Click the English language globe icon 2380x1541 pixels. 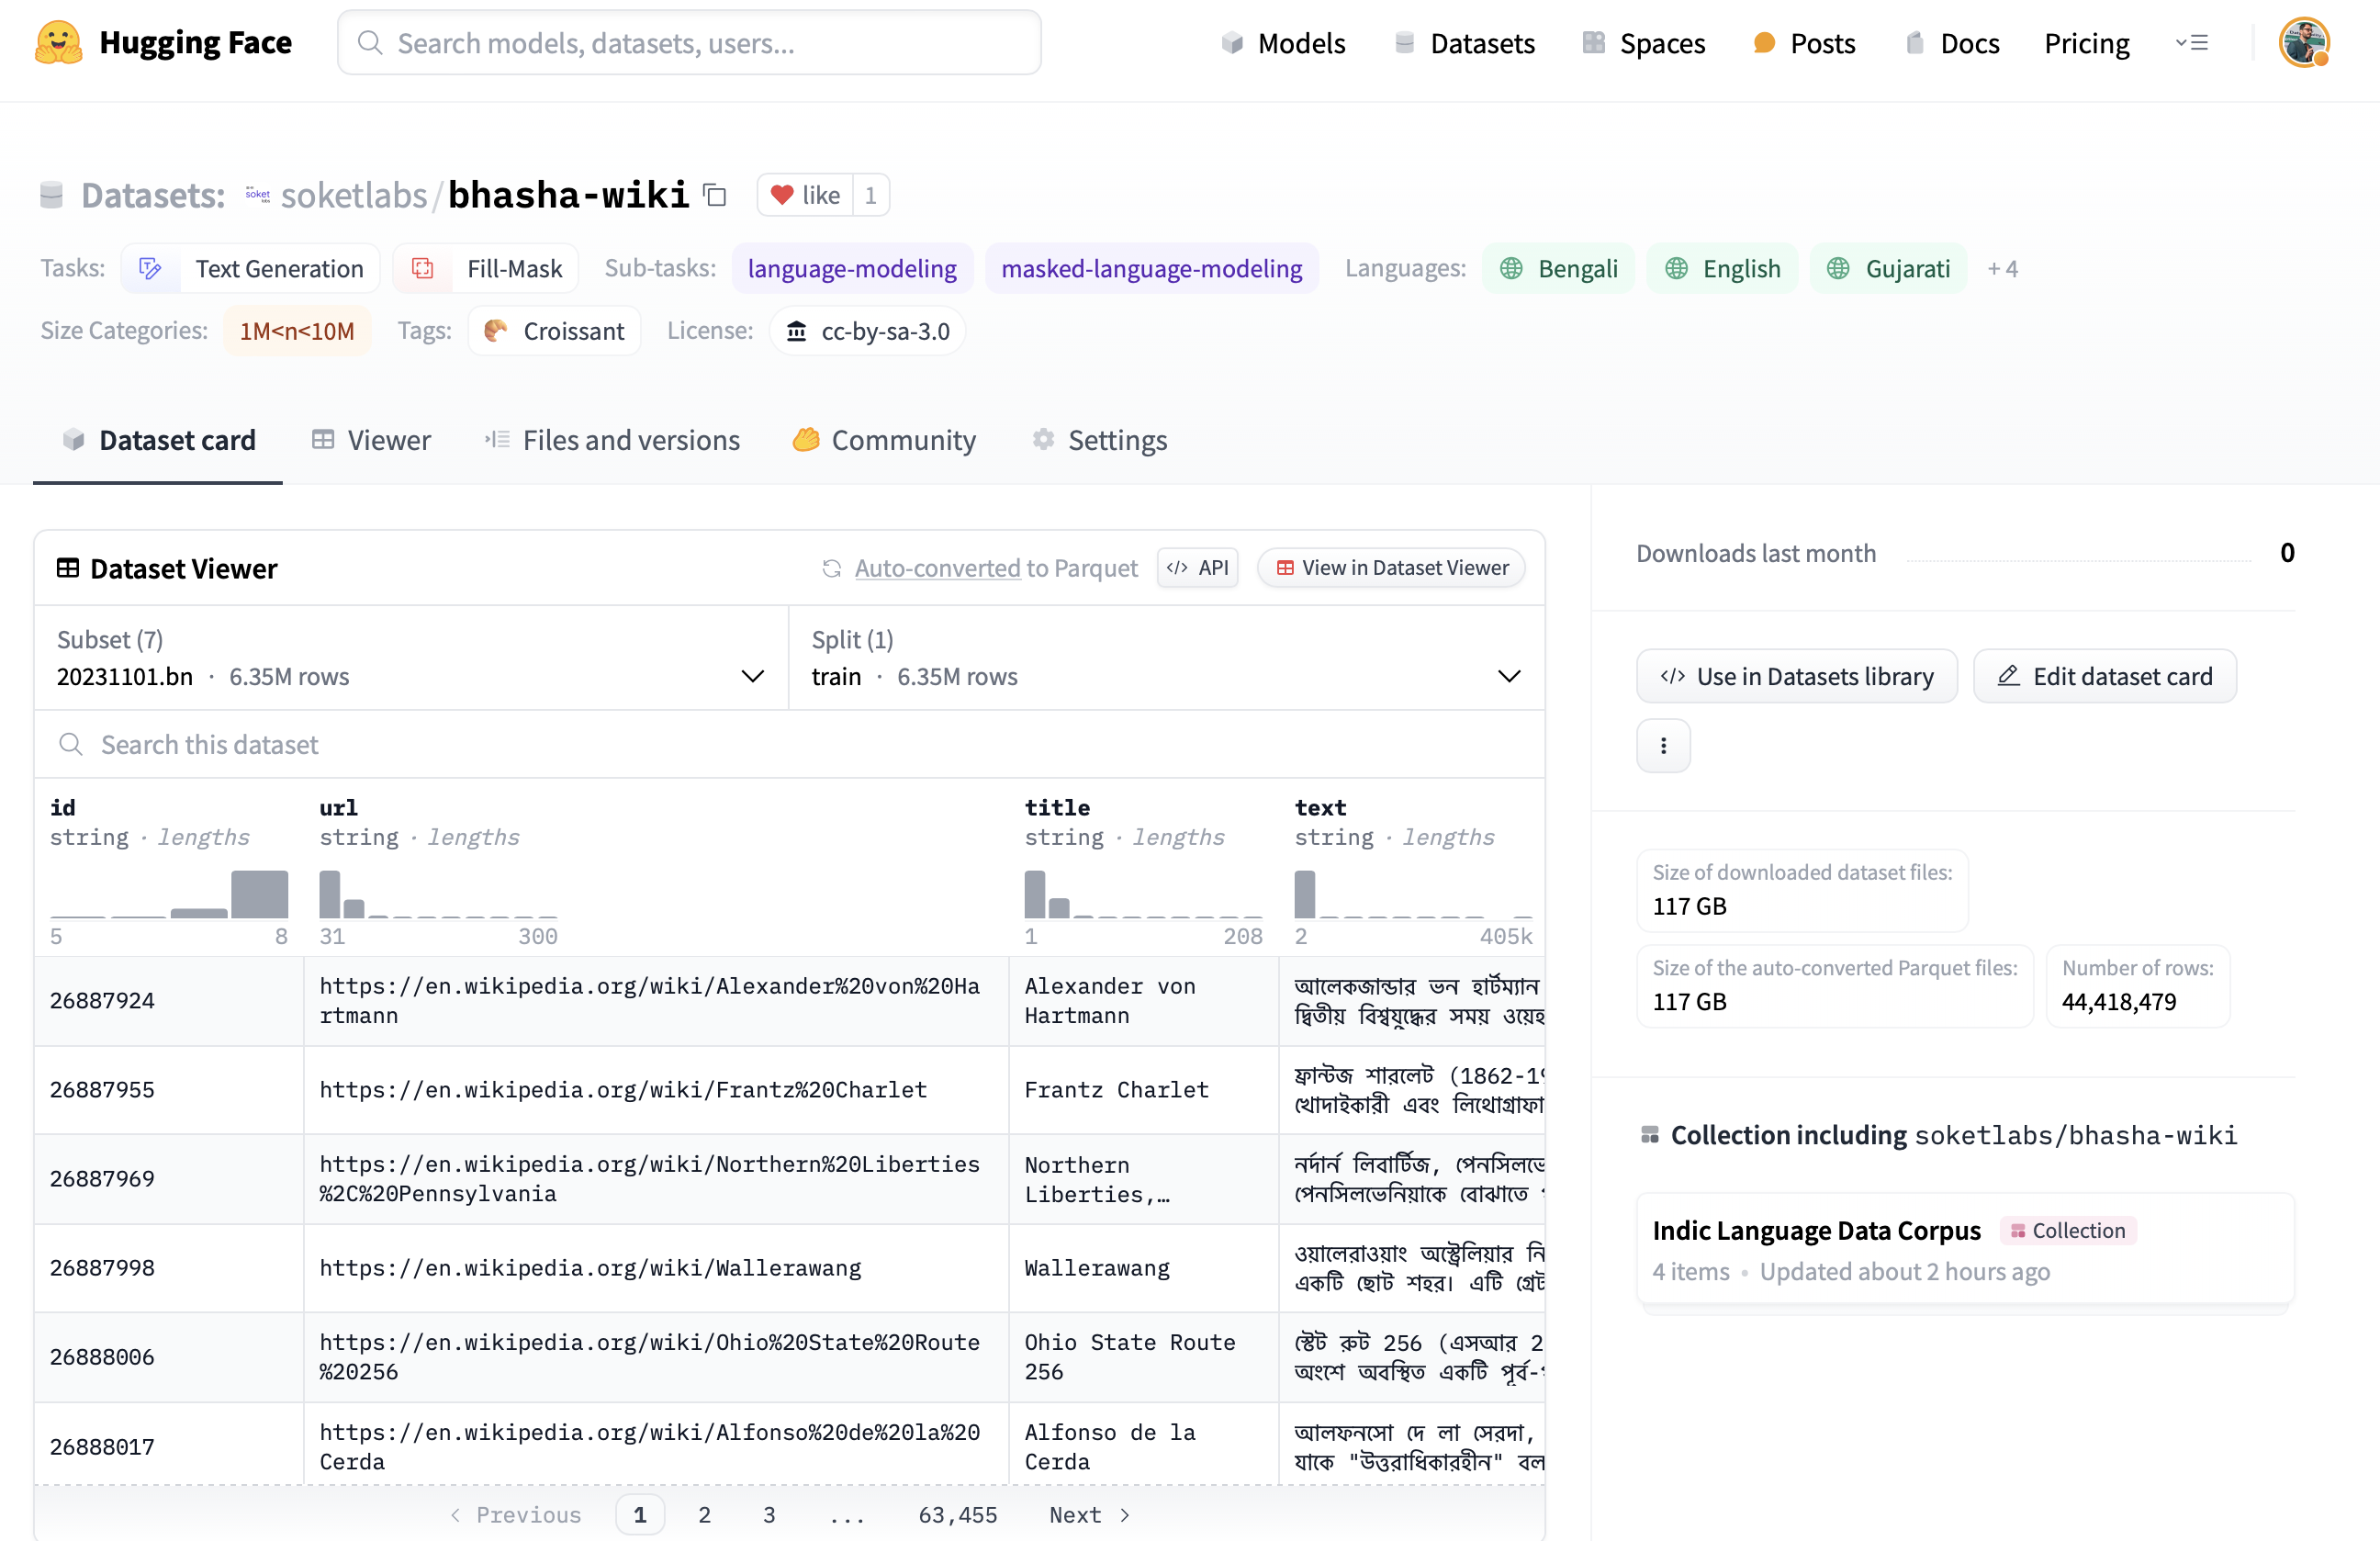[1676, 269]
